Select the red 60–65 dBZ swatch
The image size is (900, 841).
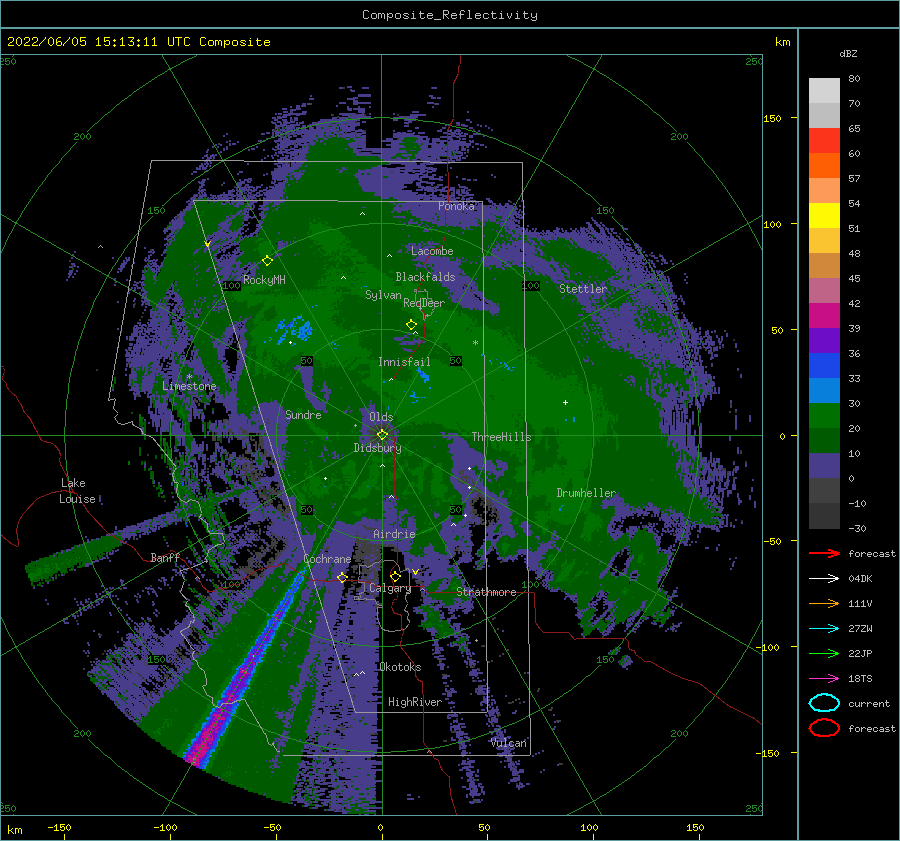[824, 140]
